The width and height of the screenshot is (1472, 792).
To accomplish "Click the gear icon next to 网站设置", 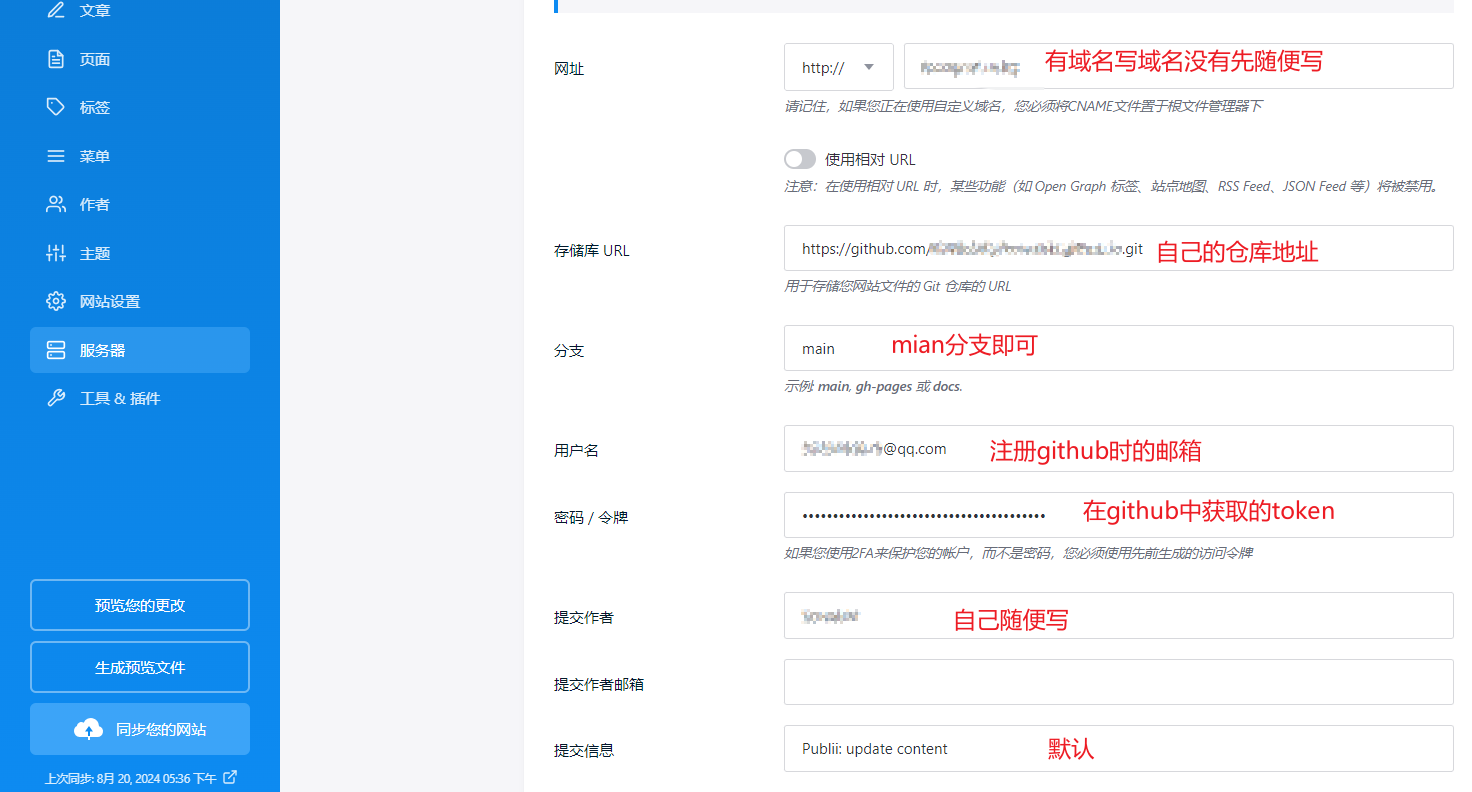I will click(x=56, y=301).
